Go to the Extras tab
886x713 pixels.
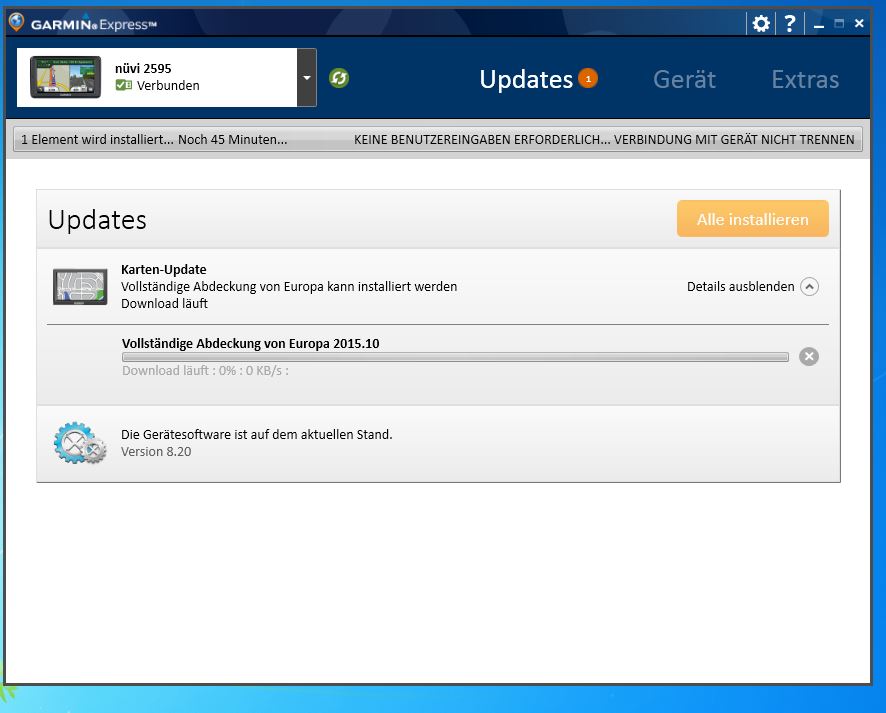pos(805,79)
